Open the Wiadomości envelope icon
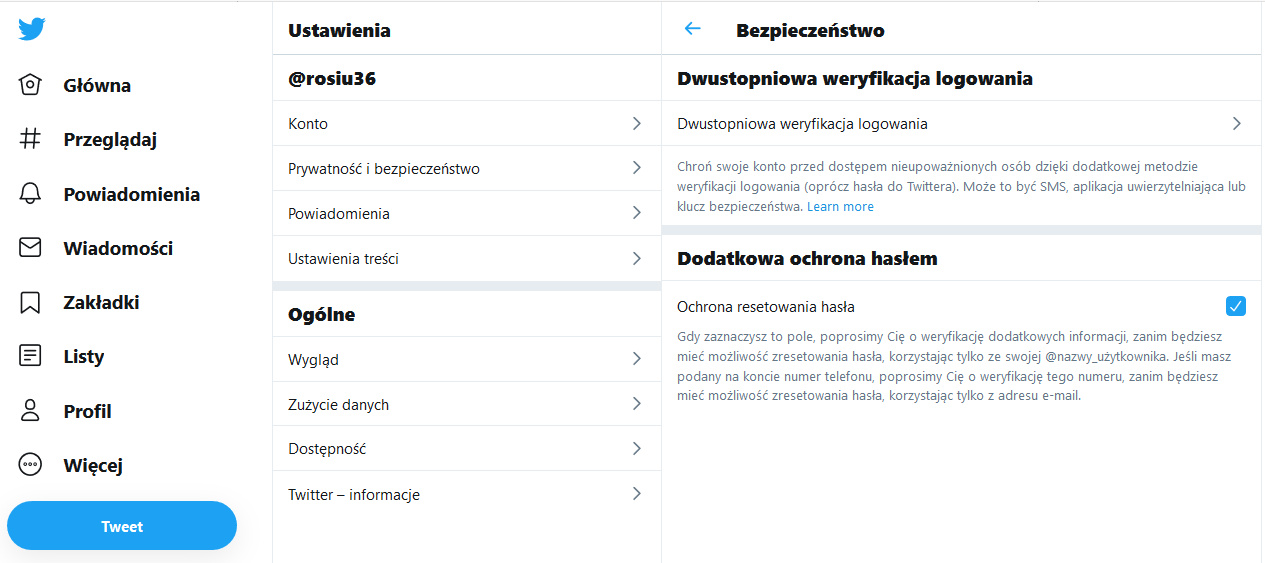Viewport: 1265px width, 563px height. [x=31, y=248]
